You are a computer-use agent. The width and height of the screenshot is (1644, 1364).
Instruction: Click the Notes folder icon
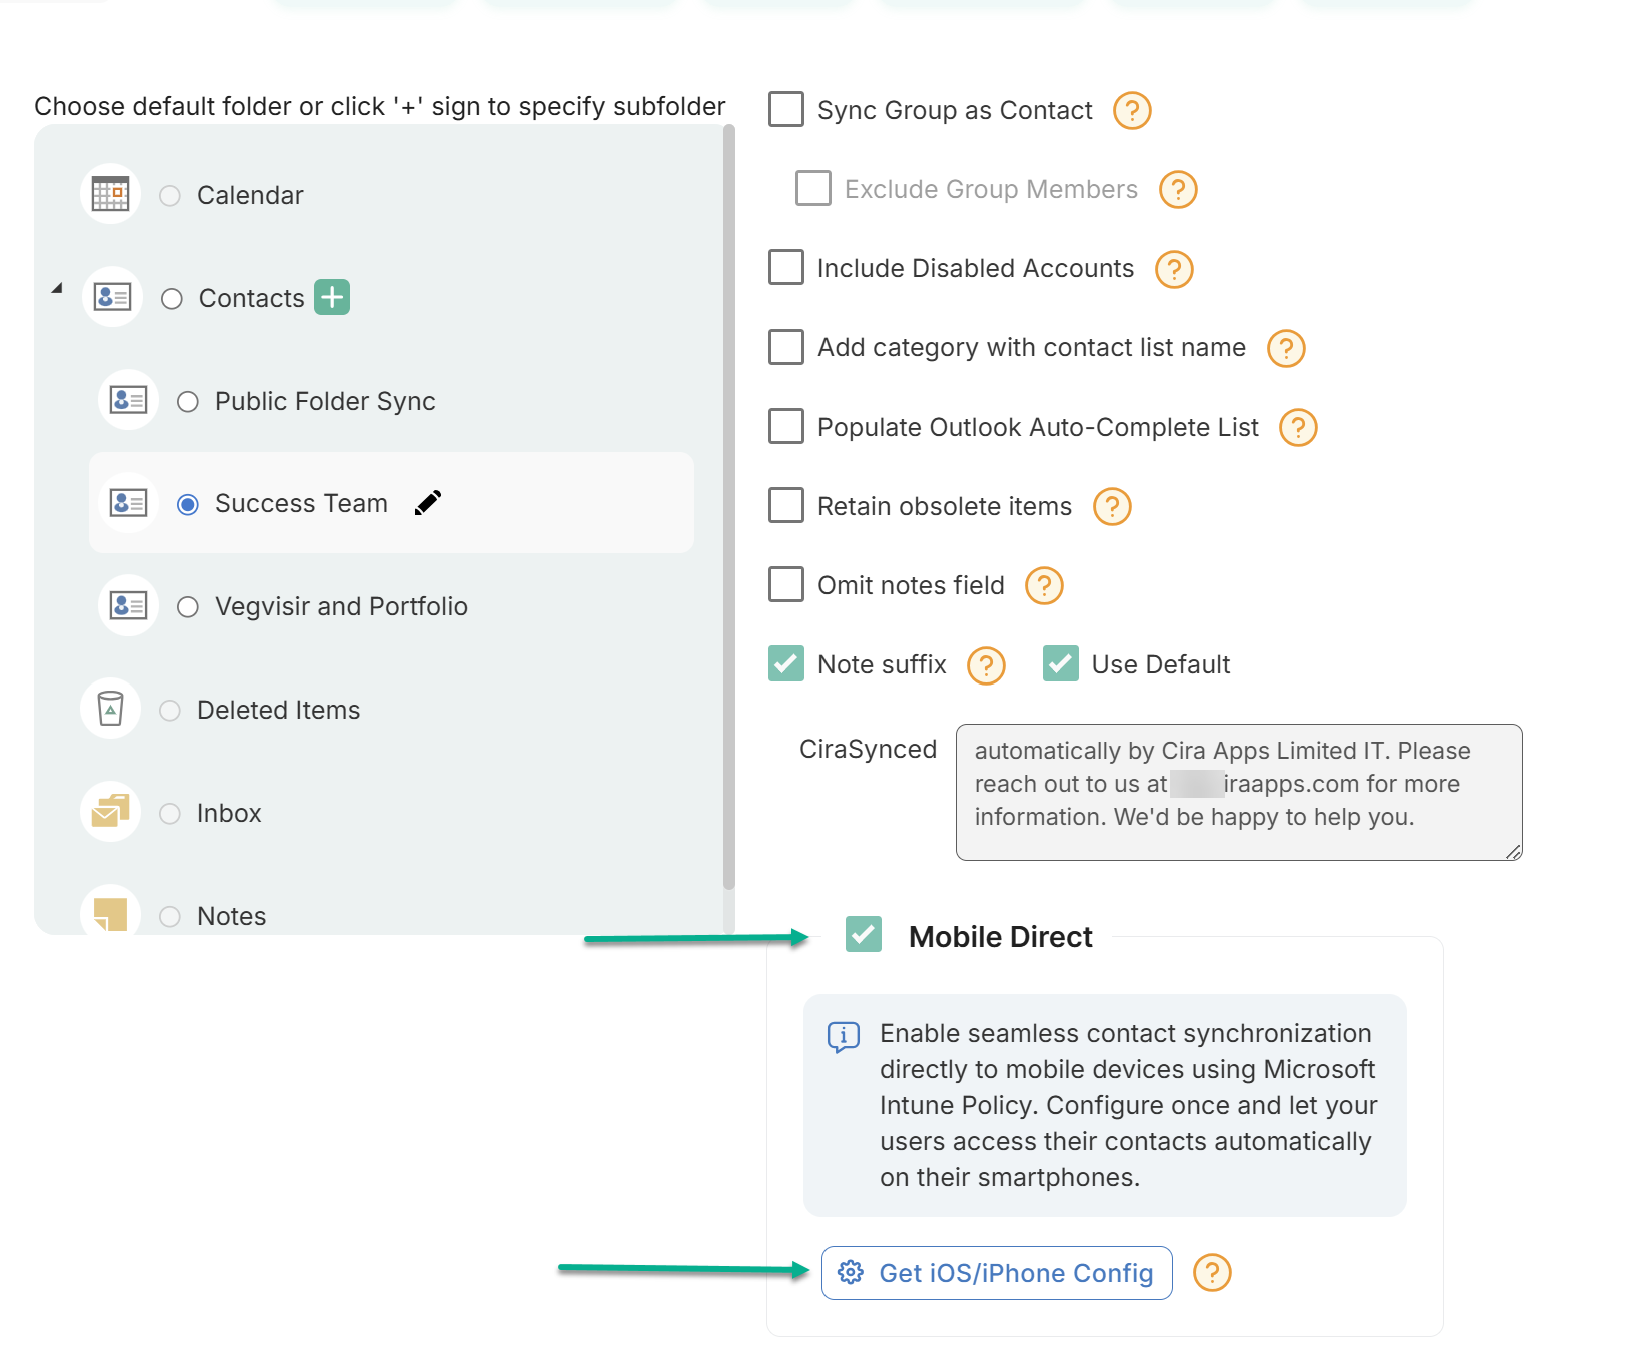(110, 914)
